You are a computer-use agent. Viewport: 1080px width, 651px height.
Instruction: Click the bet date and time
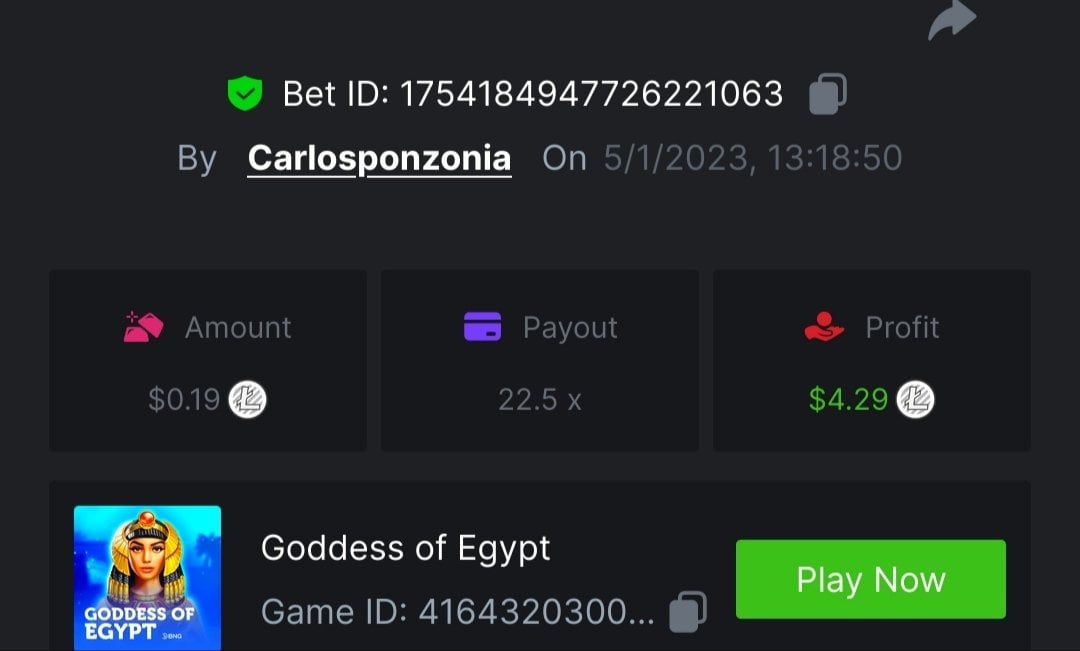[x=752, y=158]
